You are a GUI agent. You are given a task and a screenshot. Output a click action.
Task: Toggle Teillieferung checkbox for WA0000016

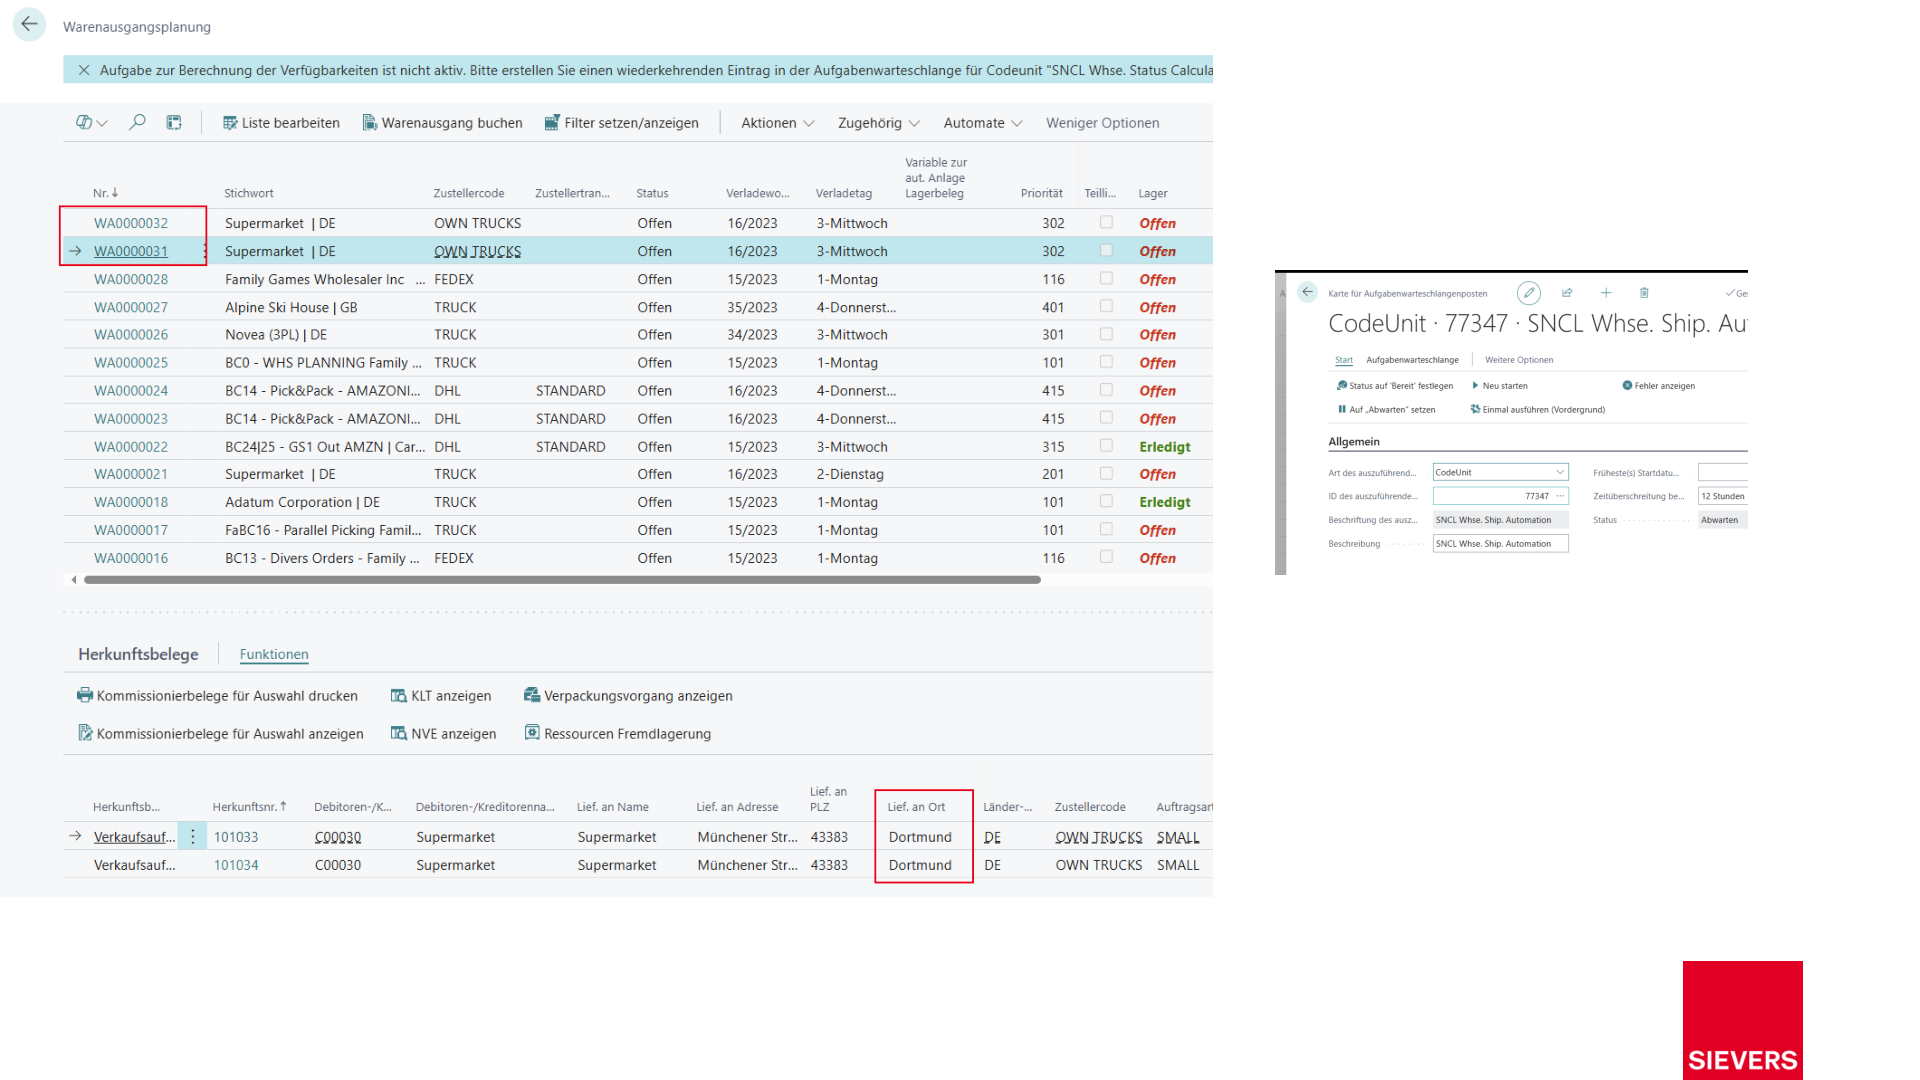coord(1106,557)
